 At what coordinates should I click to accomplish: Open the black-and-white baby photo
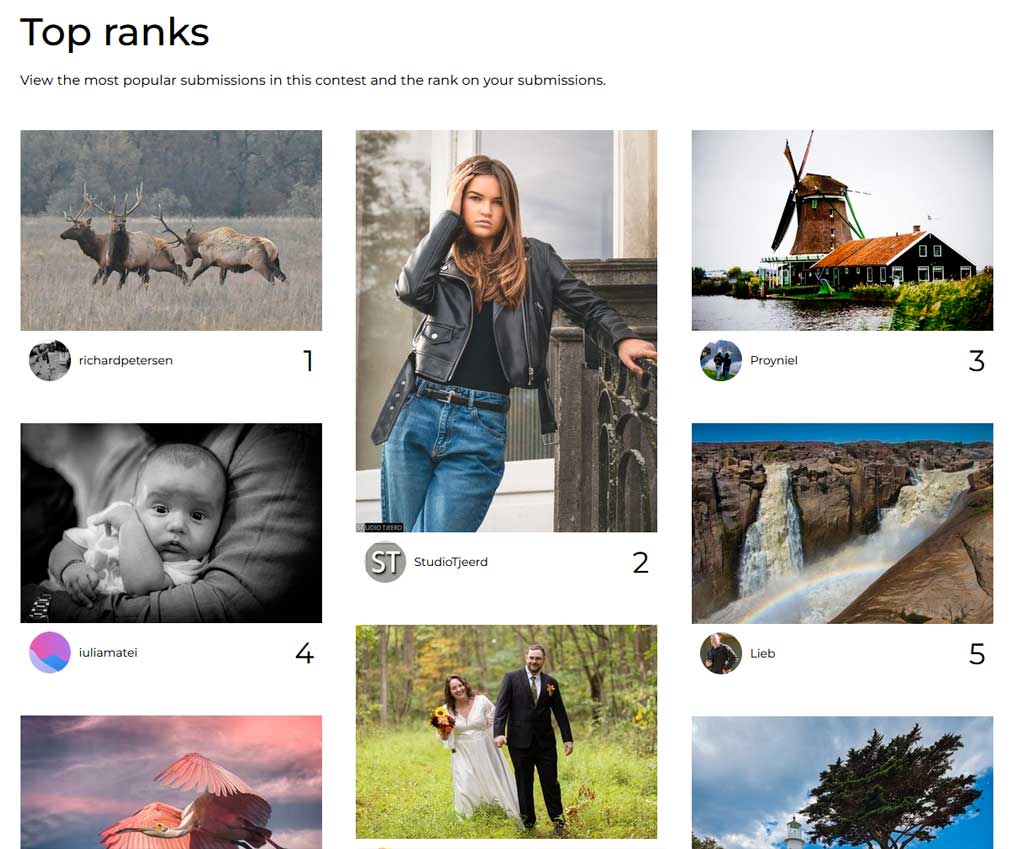(171, 523)
